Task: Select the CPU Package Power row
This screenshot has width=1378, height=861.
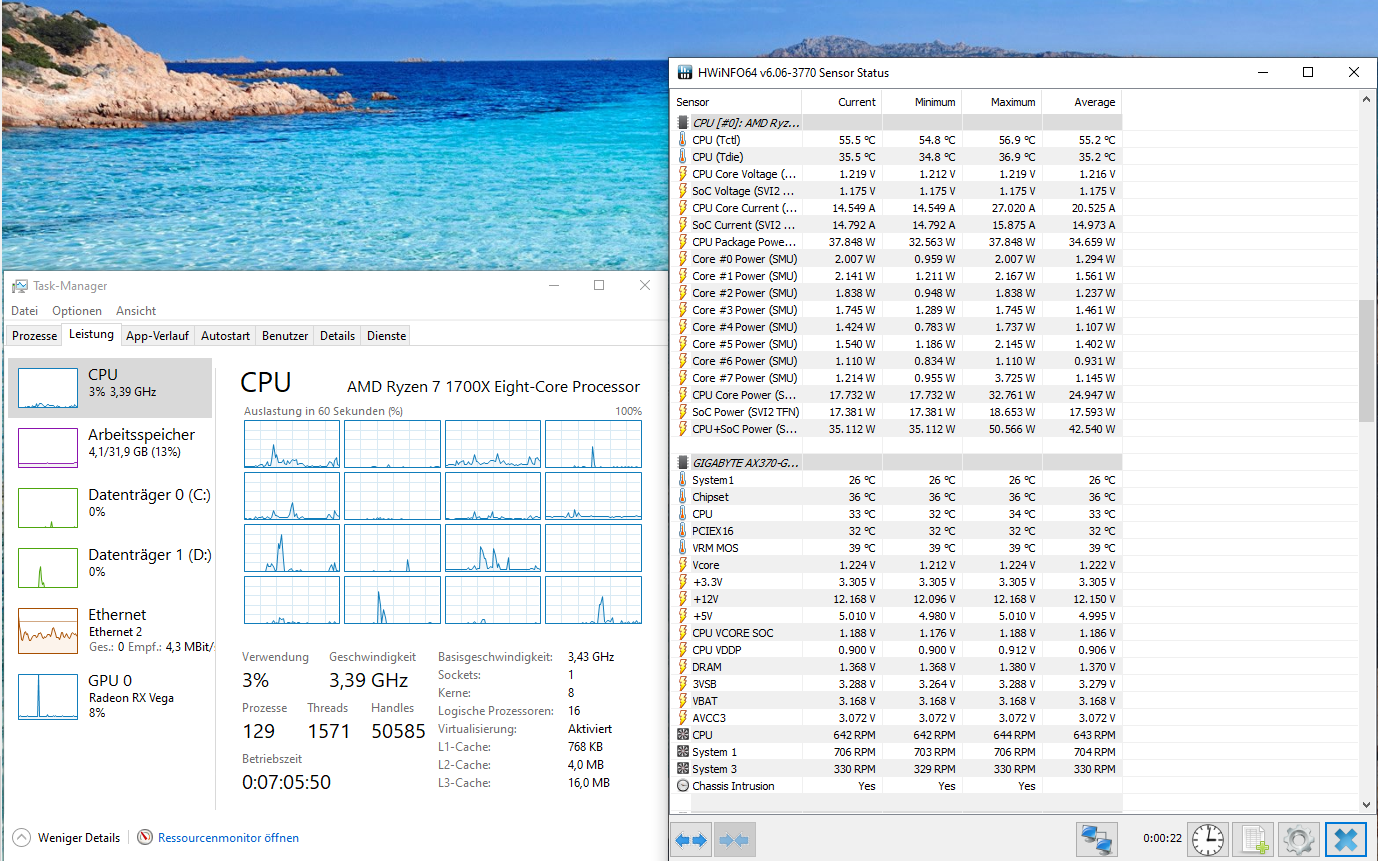Action: click(896, 242)
